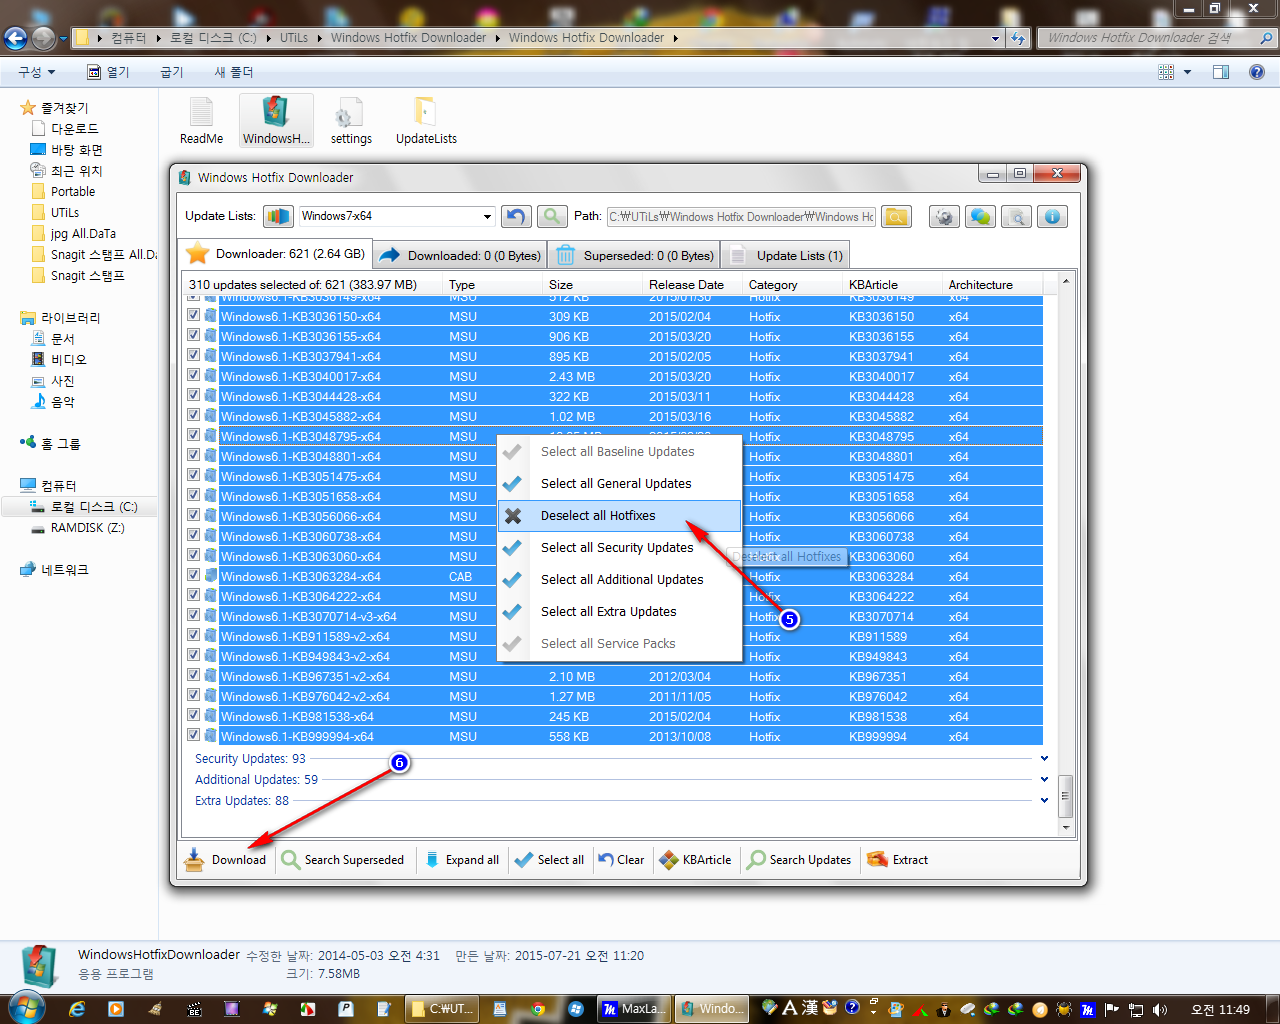The width and height of the screenshot is (1280, 1024).
Task: Toggle checkbox for Windows6.1-KB3037941-x64
Action: [194, 355]
